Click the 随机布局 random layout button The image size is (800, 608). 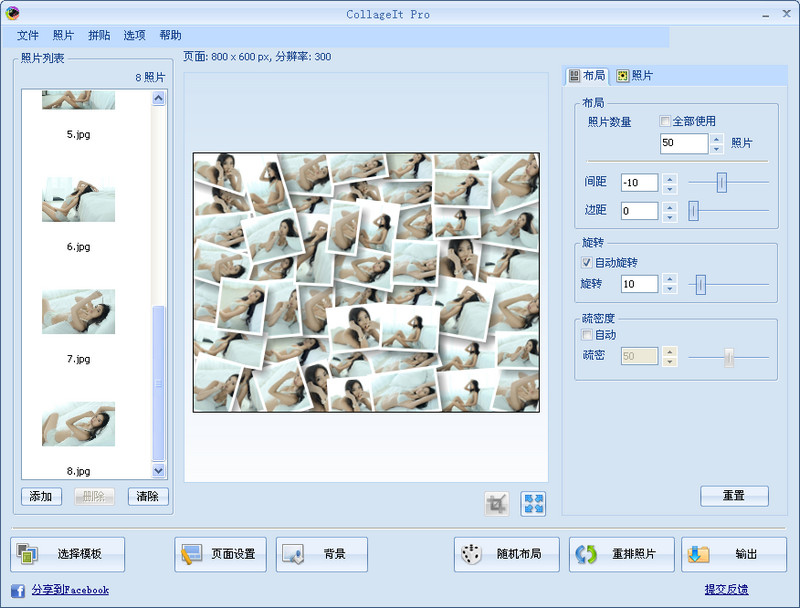pos(507,554)
